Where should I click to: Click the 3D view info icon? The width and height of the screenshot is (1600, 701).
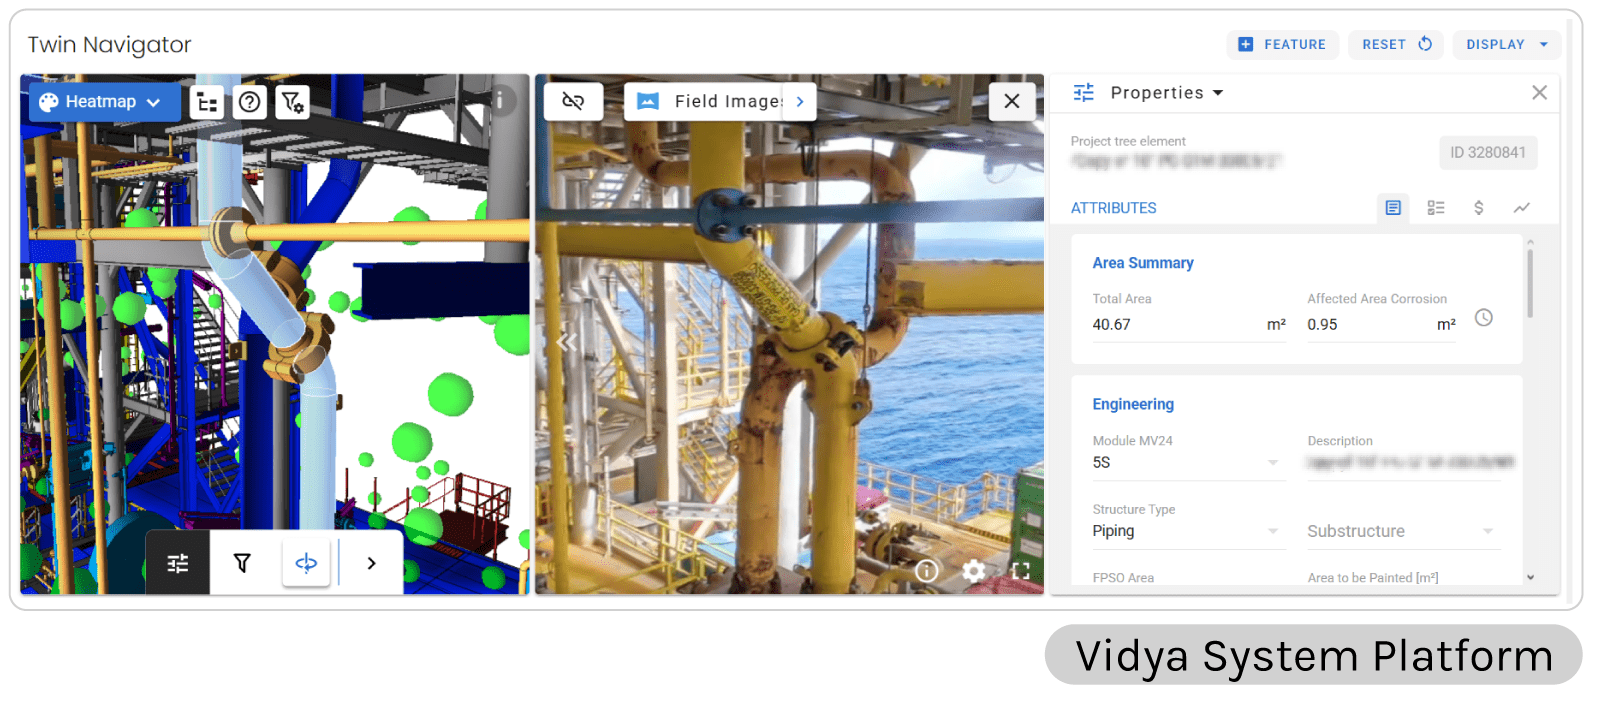[x=500, y=99]
